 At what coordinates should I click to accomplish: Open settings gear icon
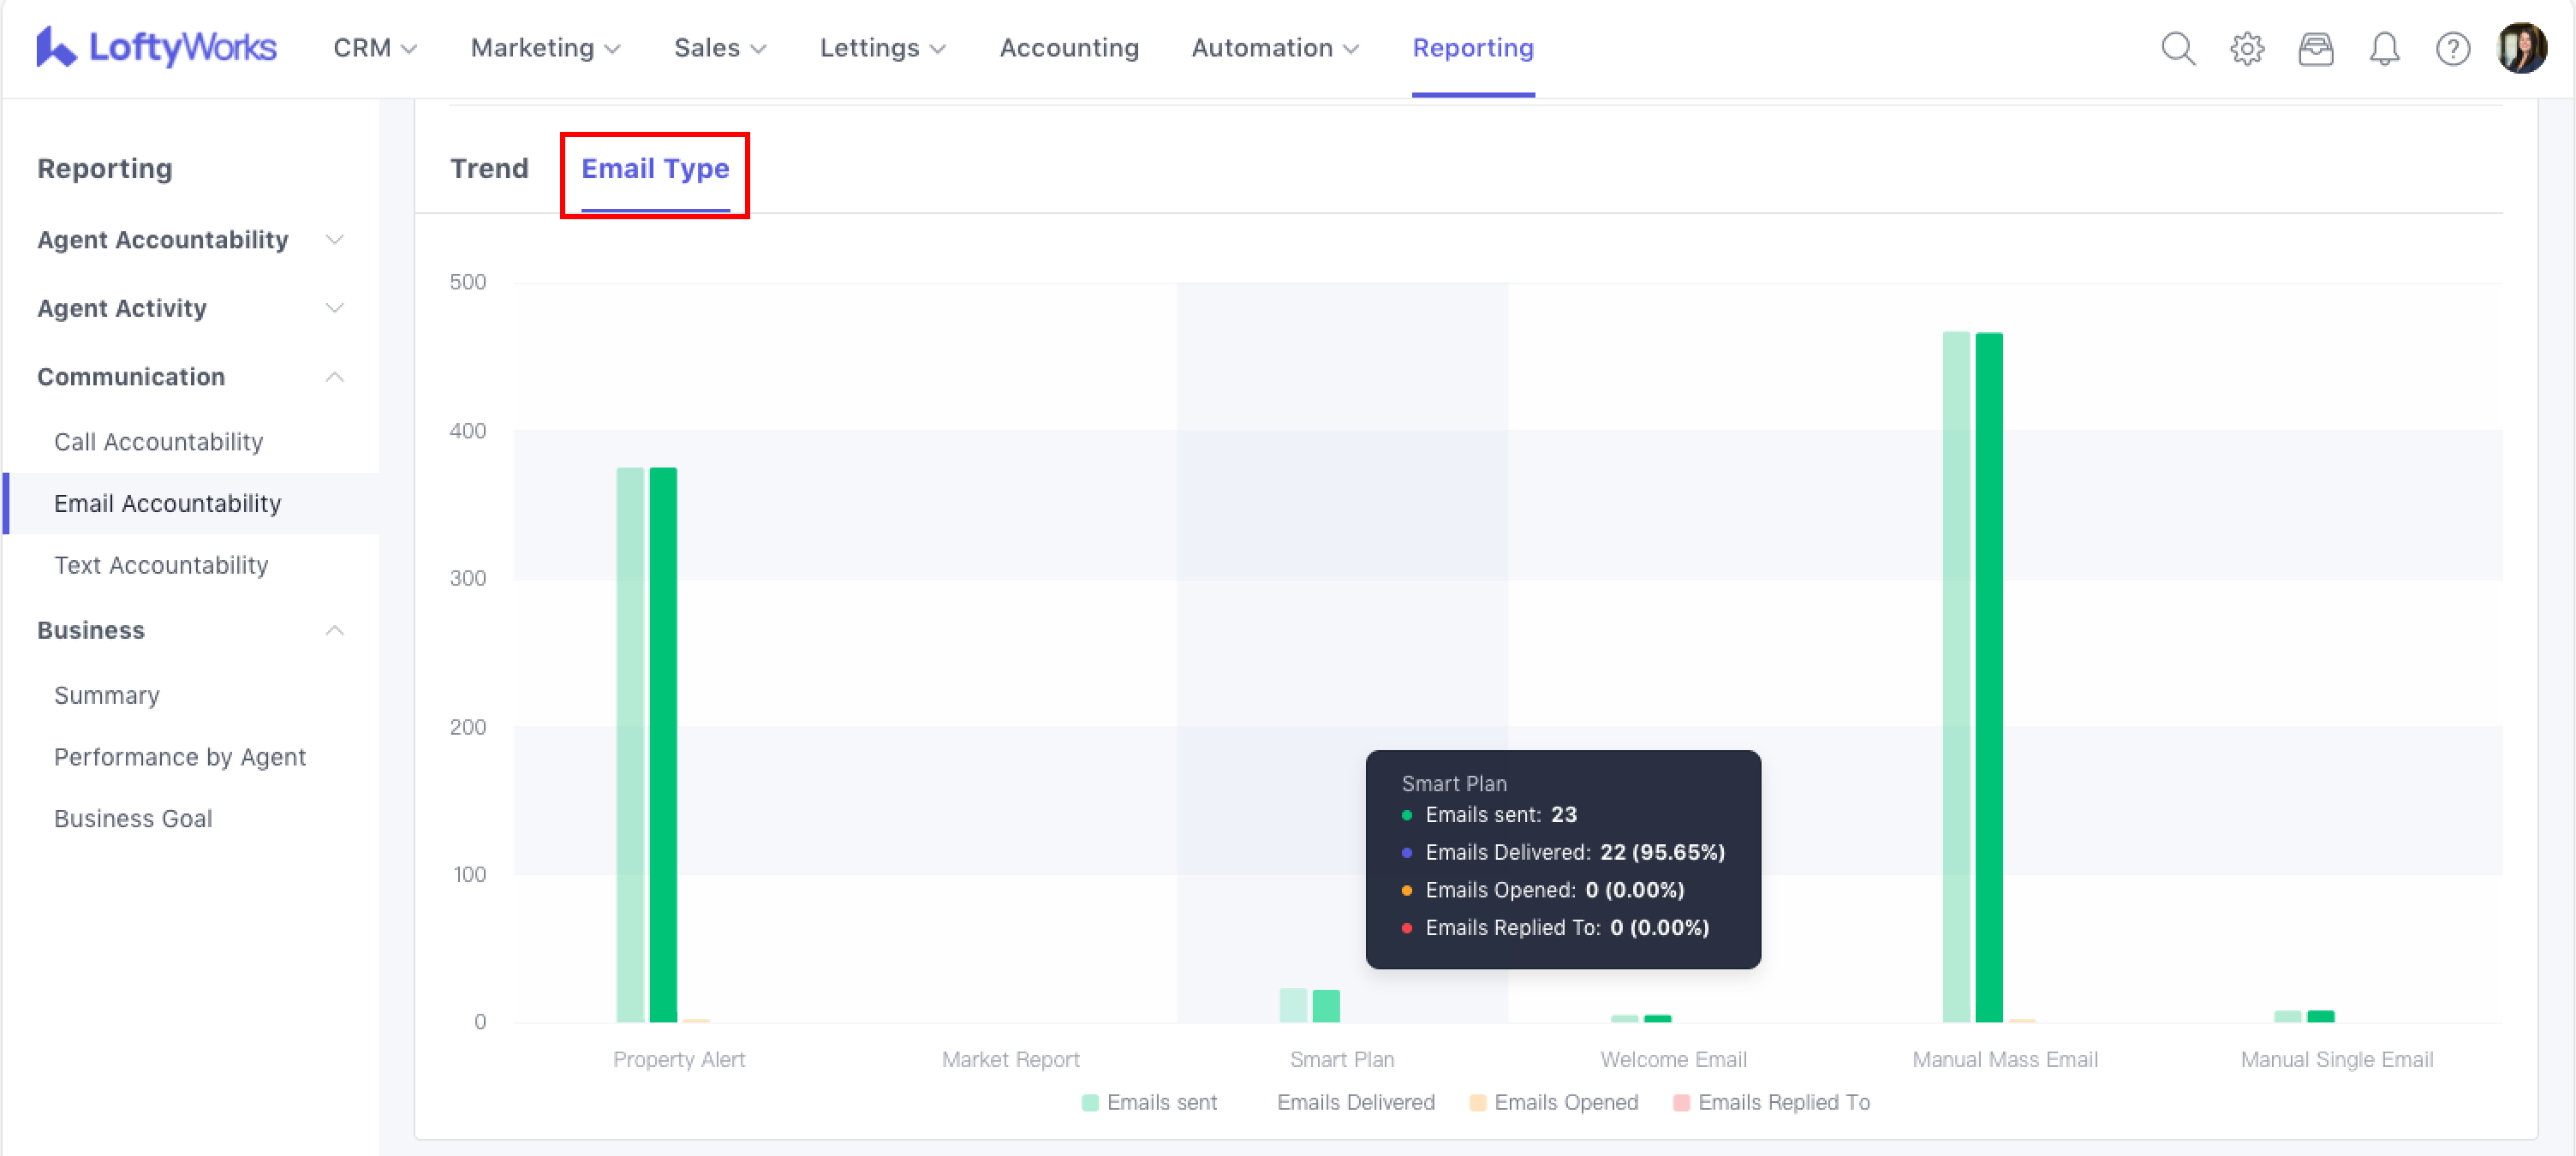(x=2246, y=48)
